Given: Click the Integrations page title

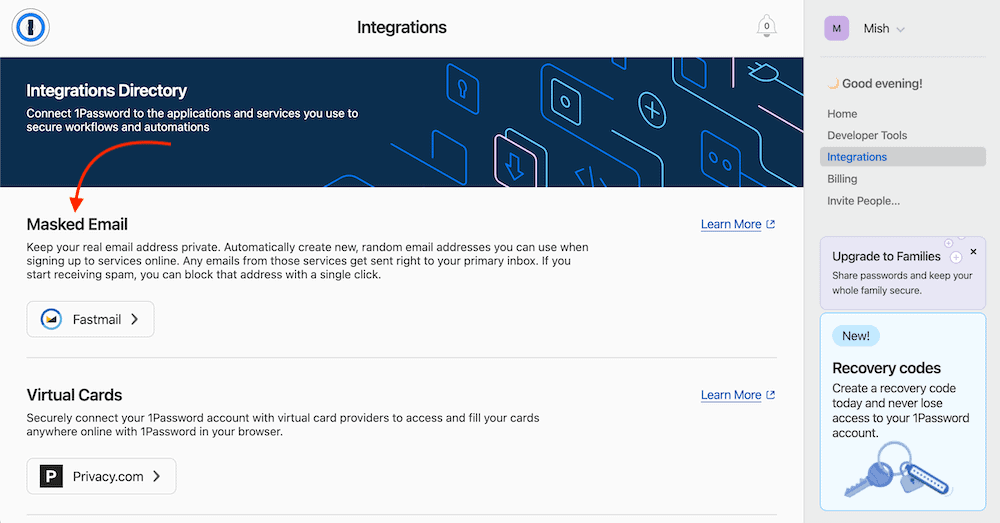Looking at the screenshot, I should 402,27.
